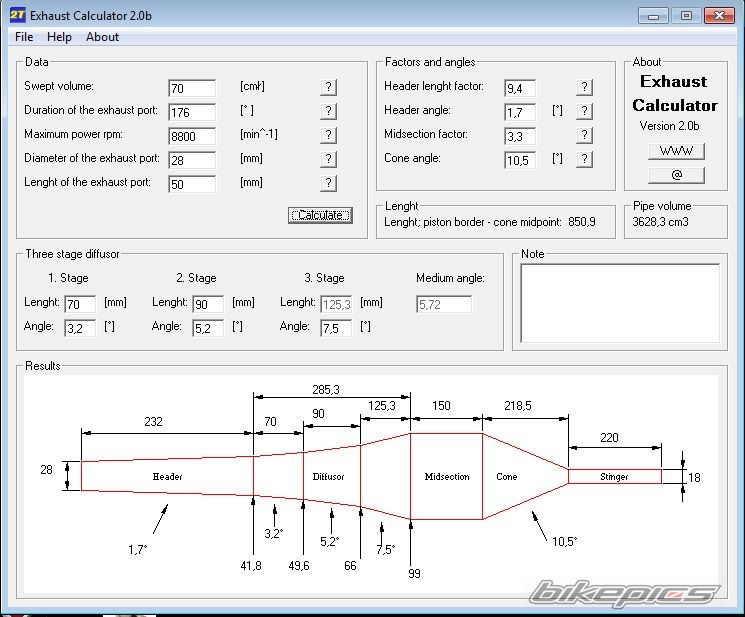This screenshot has width=745, height=617.
Task: Click inside the Note text area
Action: [x=620, y=303]
